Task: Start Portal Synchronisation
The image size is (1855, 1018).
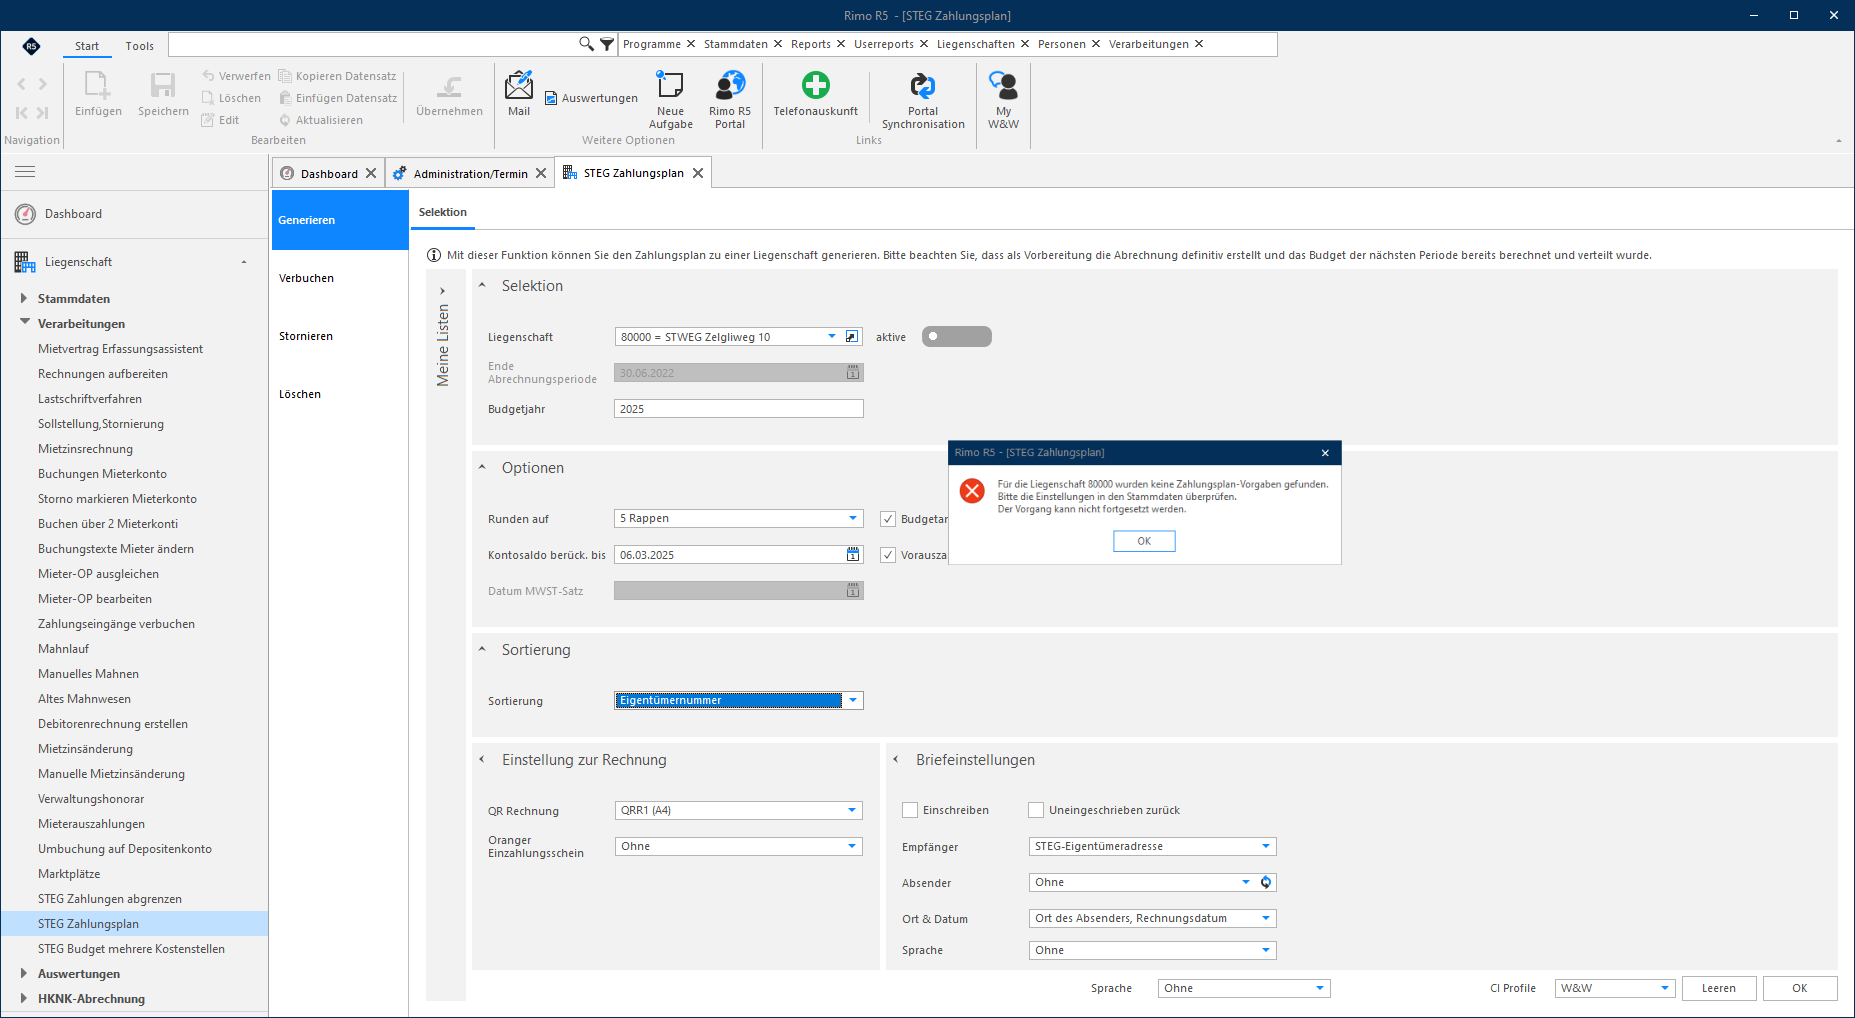Action: [923, 99]
